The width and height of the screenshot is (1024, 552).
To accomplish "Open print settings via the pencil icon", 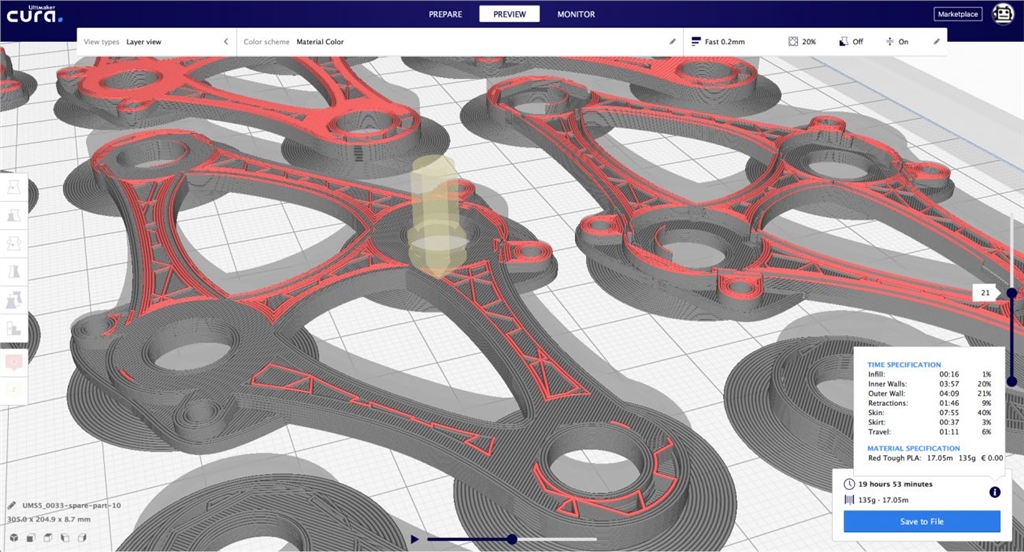I will [936, 42].
